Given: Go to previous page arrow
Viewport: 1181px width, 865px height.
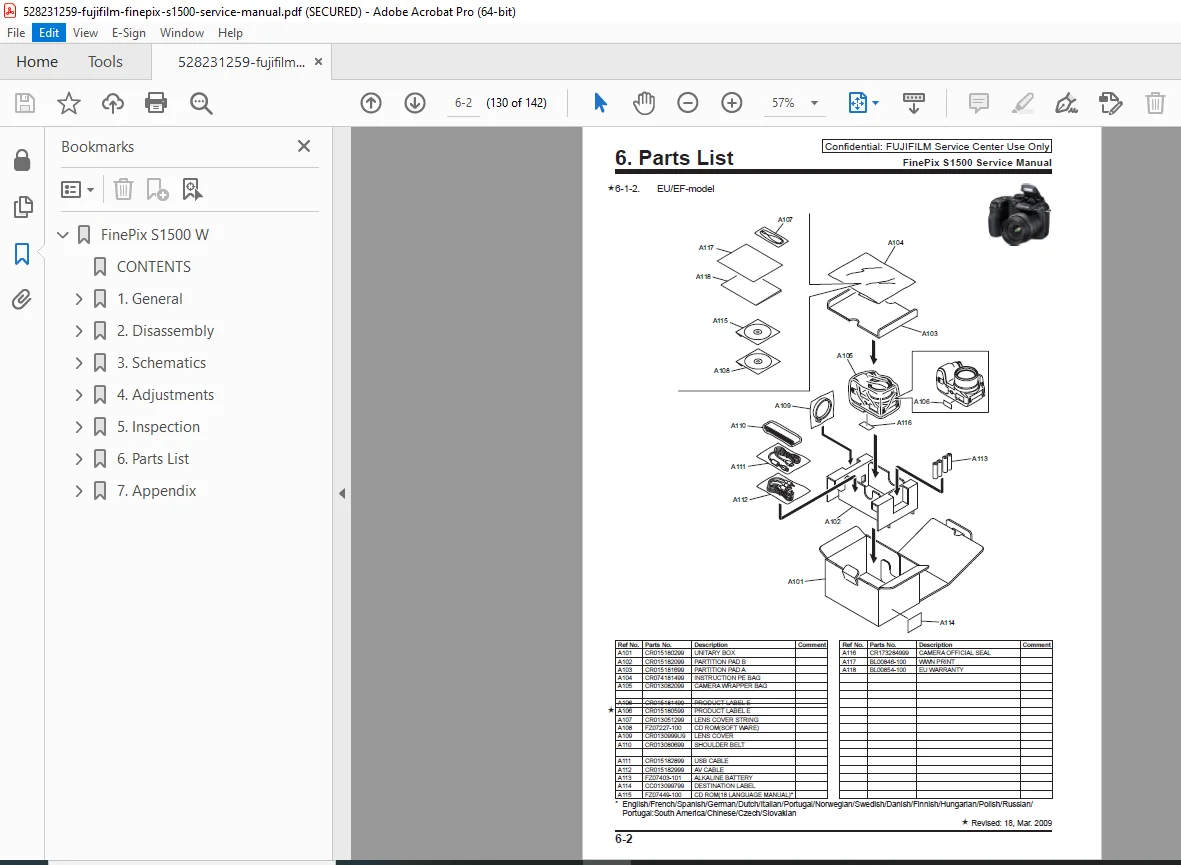Looking at the screenshot, I should [x=371, y=102].
